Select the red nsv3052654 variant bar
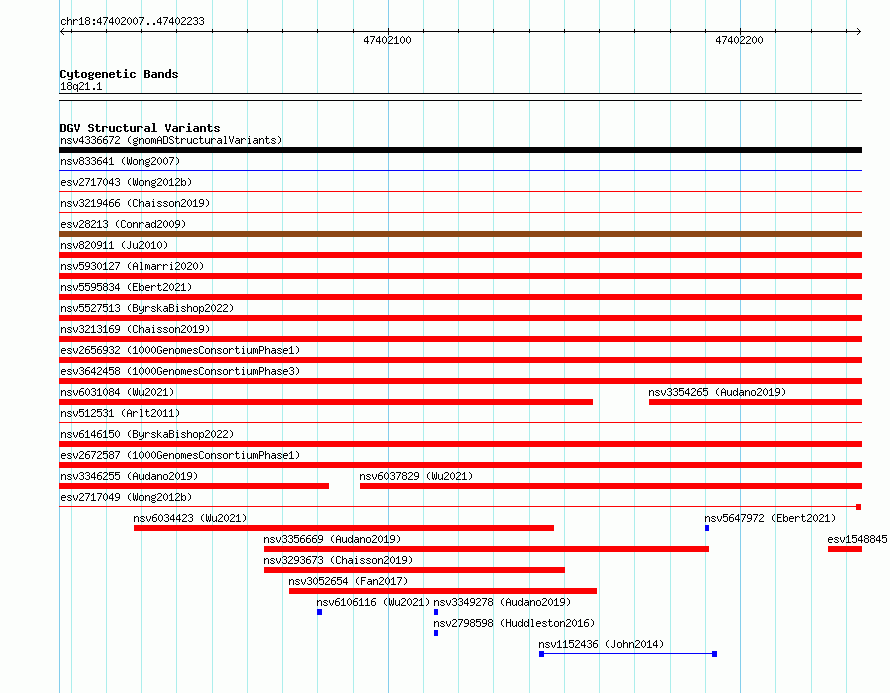890x693 pixels. [x=443, y=591]
